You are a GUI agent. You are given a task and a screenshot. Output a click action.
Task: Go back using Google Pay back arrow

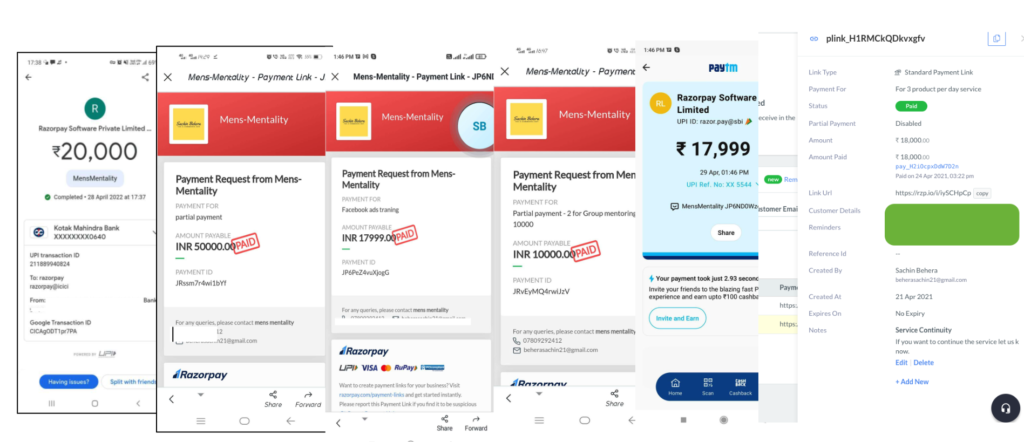tap(29, 77)
